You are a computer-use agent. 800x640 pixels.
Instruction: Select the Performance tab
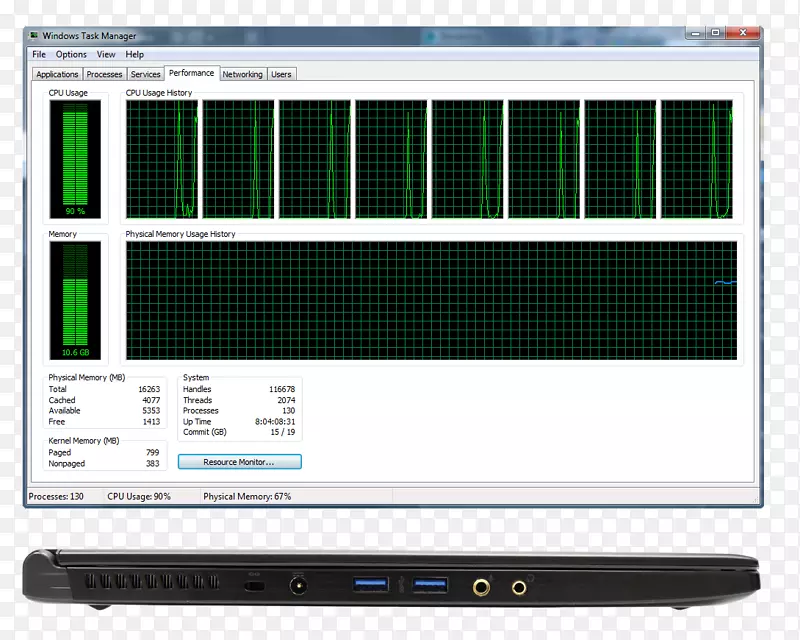191,73
